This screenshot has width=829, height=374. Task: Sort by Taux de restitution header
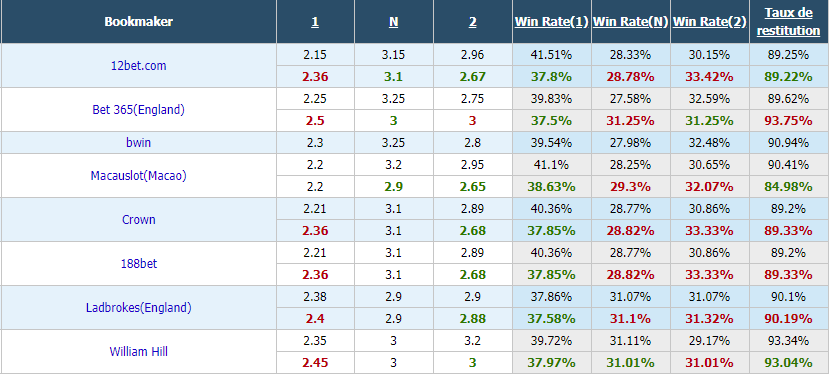pyautogui.click(x=788, y=22)
